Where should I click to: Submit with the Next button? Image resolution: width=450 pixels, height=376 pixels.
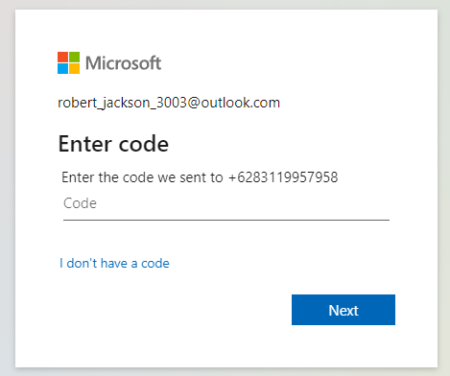click(x=343, y=310)
